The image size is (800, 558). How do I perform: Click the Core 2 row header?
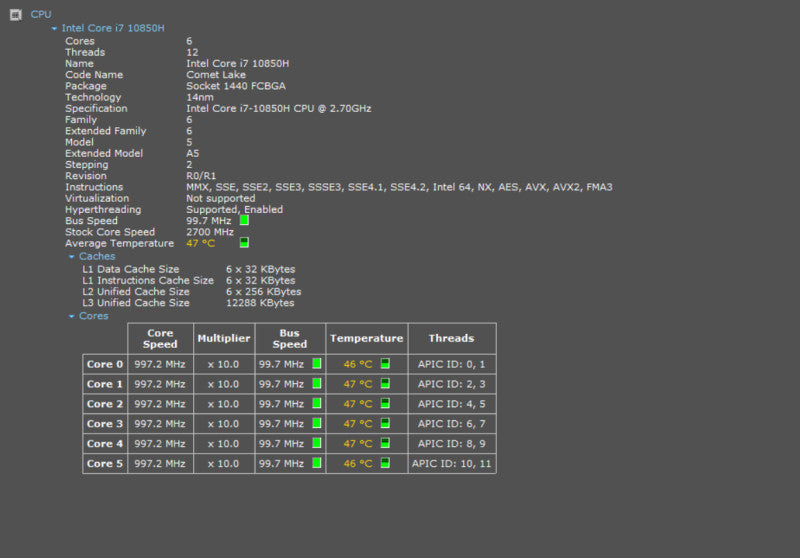click(x=105, y=404)
